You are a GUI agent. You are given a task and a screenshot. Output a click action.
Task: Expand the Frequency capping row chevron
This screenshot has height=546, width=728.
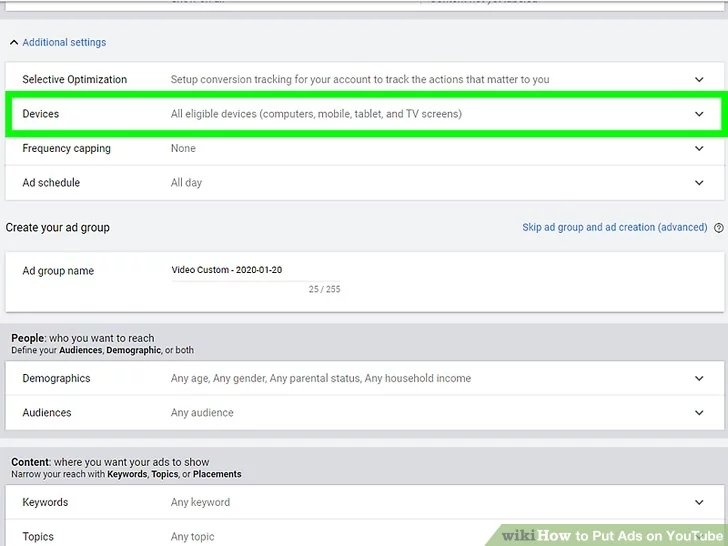click(699, 149)
